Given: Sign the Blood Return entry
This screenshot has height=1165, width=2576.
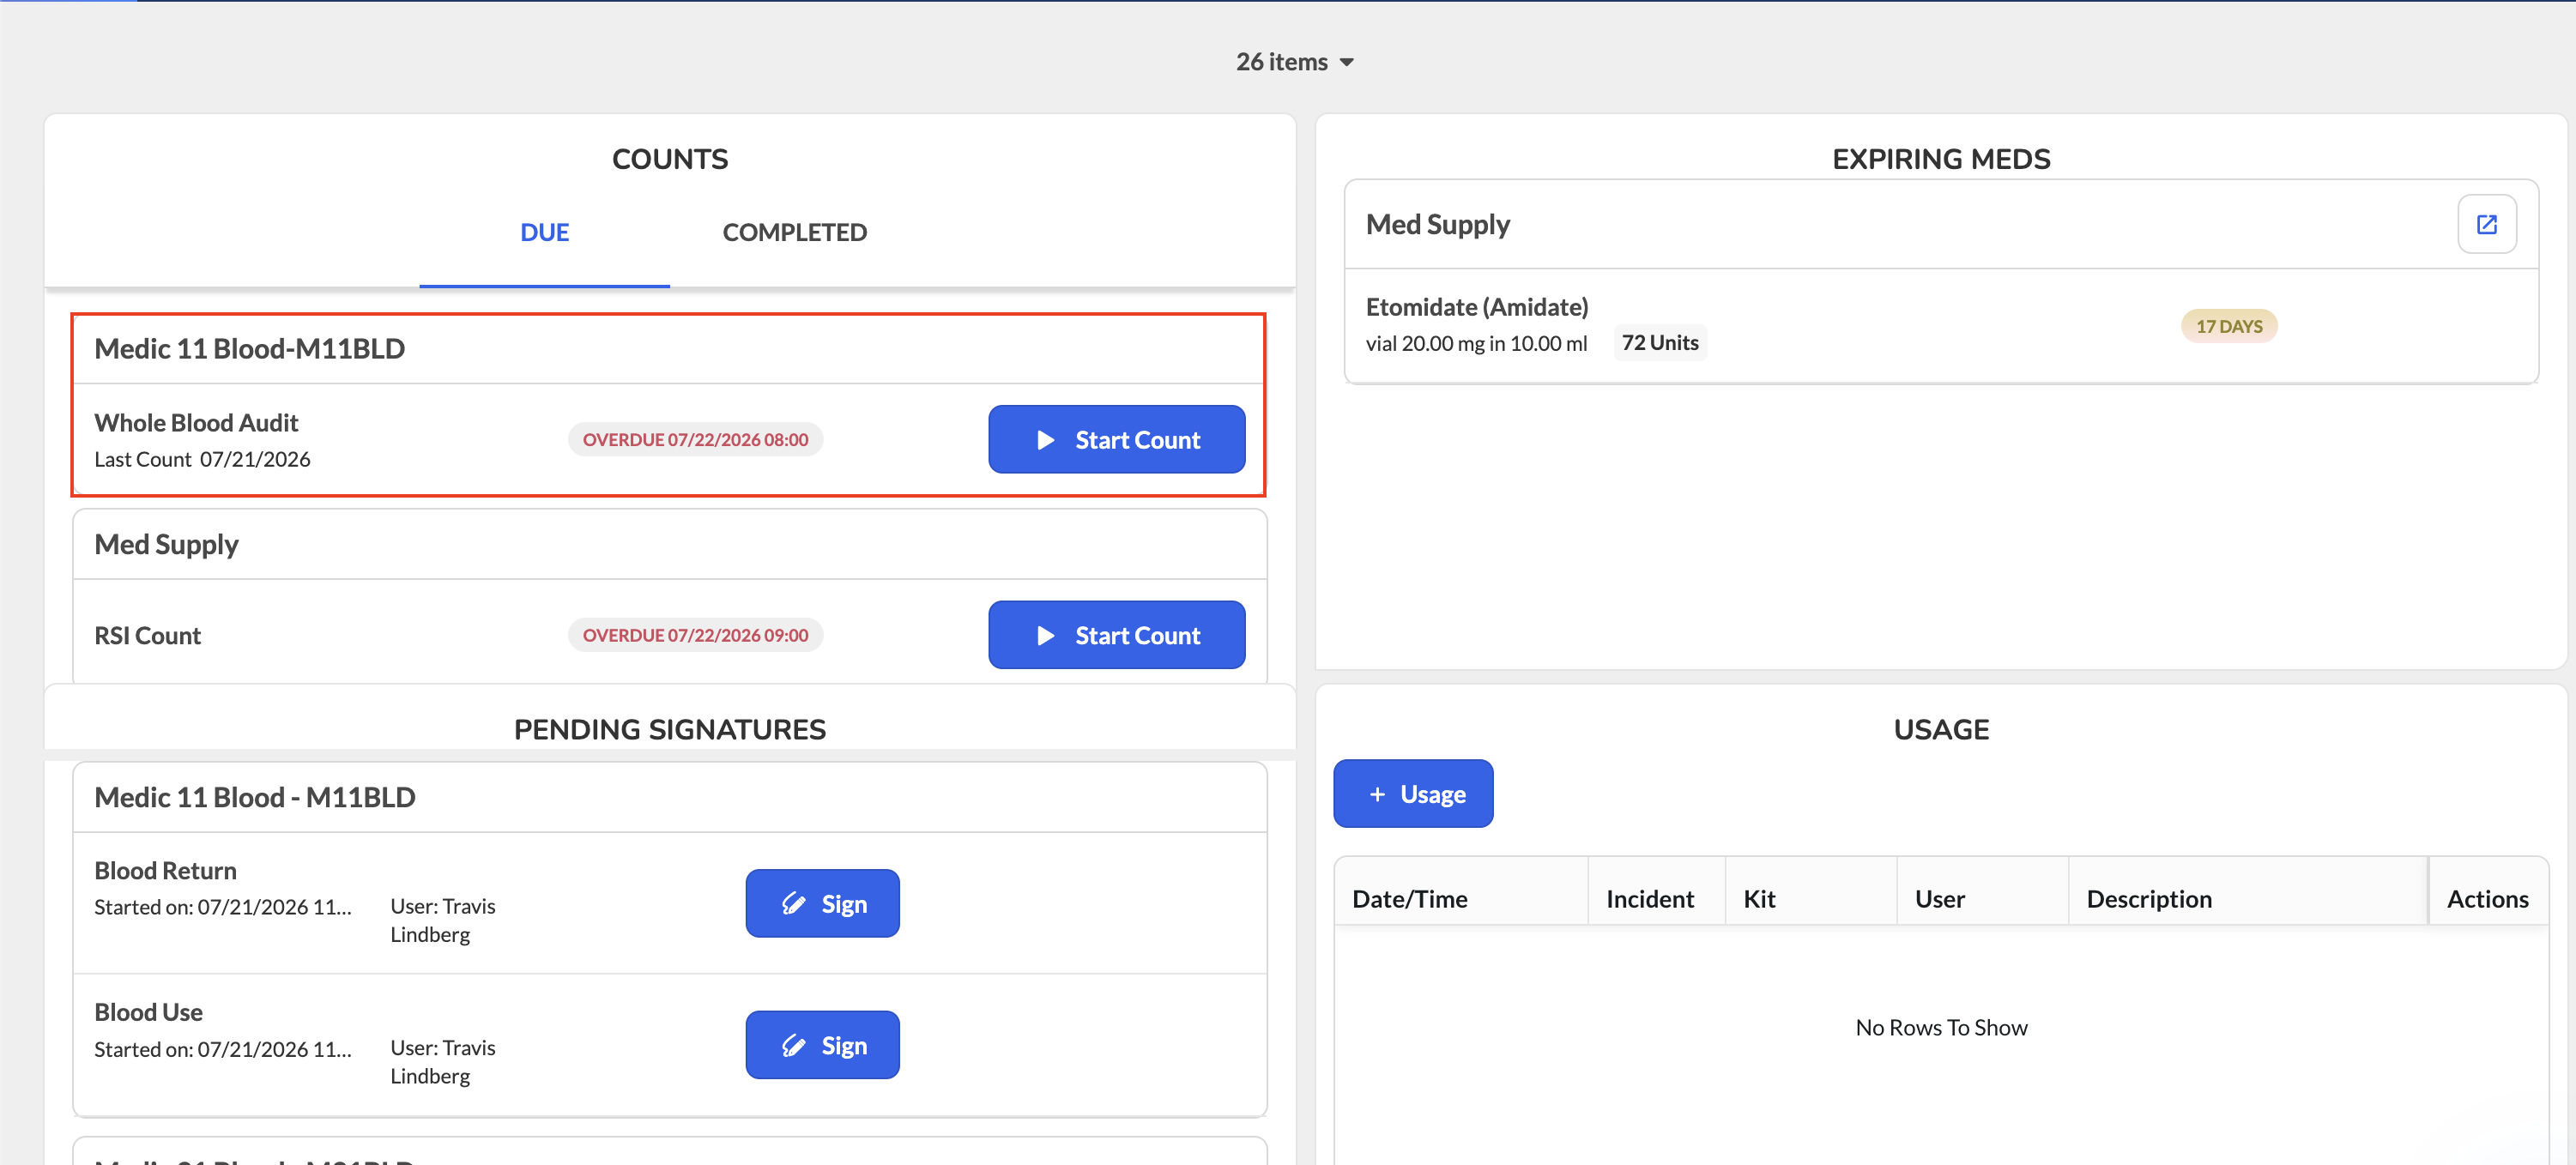Looking at the screenshot, I should point(822,904).
